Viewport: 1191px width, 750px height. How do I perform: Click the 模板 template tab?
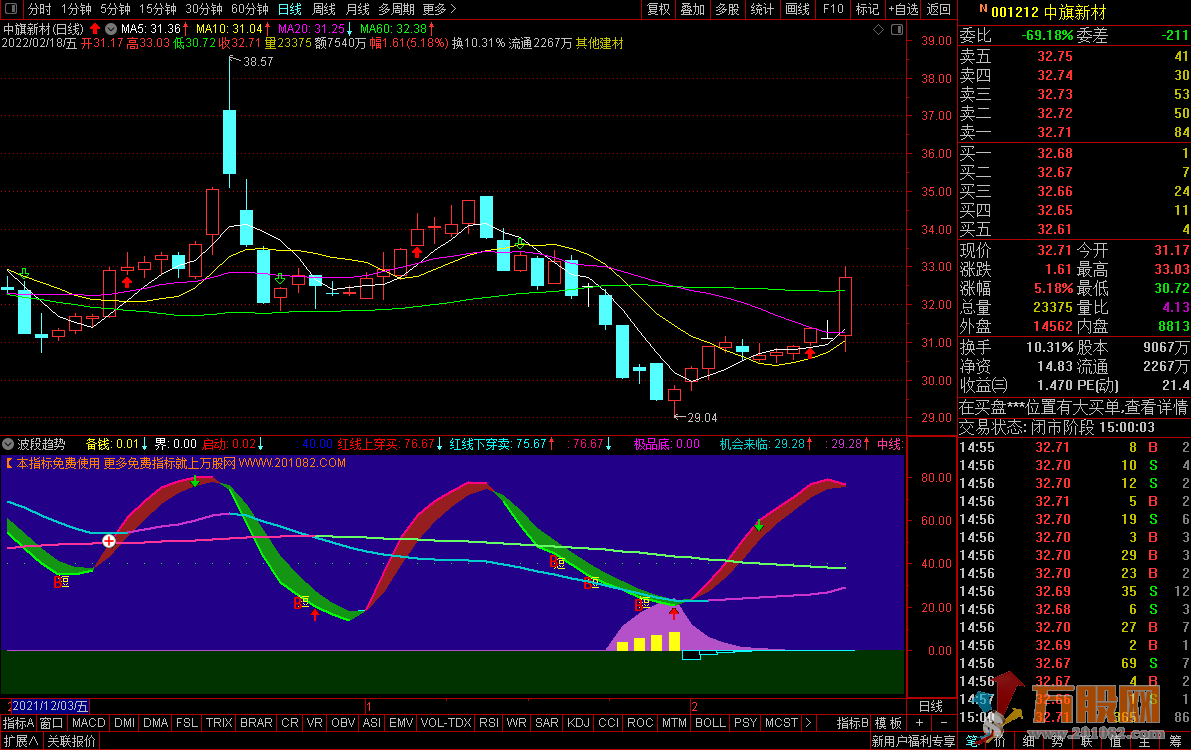click(x=888, y=723)
